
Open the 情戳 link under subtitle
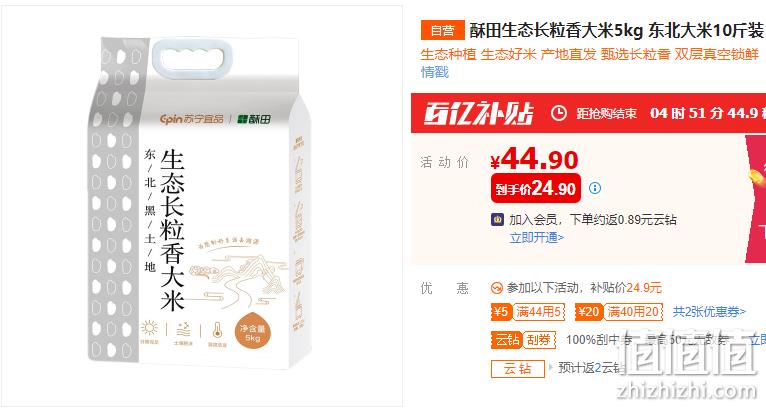[435, 72]
